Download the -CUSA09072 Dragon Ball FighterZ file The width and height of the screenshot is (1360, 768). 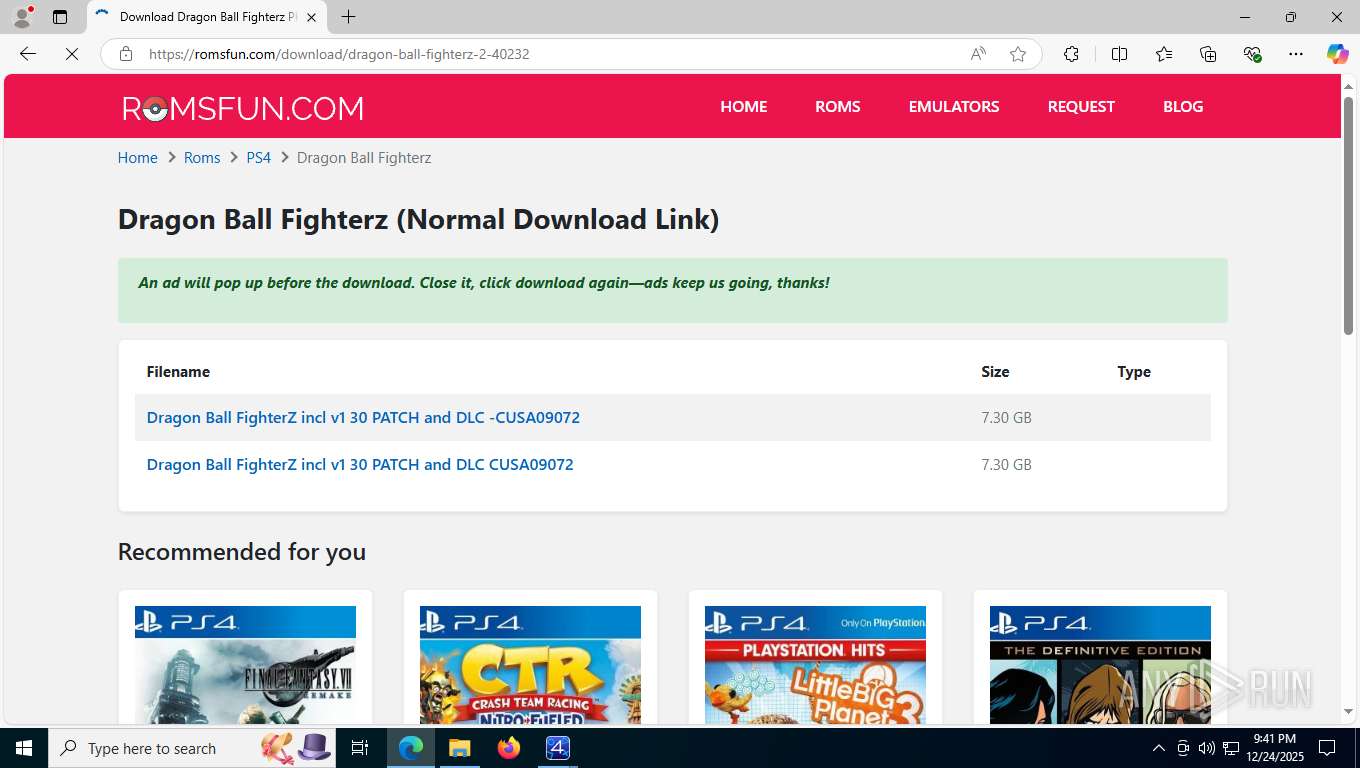click(363, 417)
